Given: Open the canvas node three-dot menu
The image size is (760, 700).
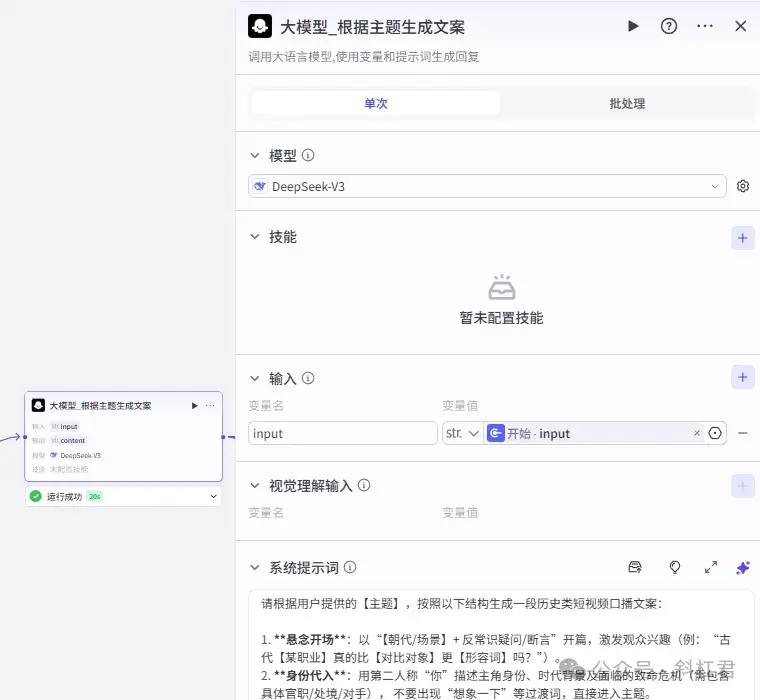Looking at the screenshot, I should click(210, 406).
